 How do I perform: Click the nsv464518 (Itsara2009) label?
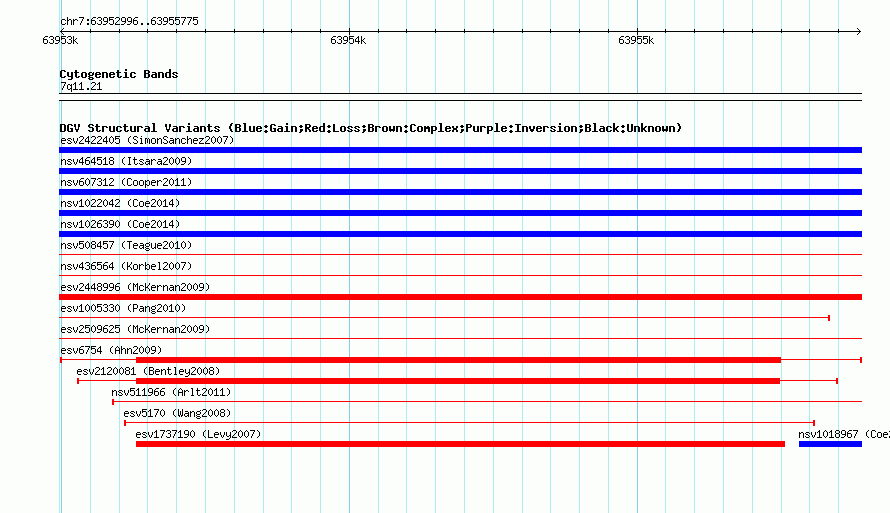(x=126, y=161)
